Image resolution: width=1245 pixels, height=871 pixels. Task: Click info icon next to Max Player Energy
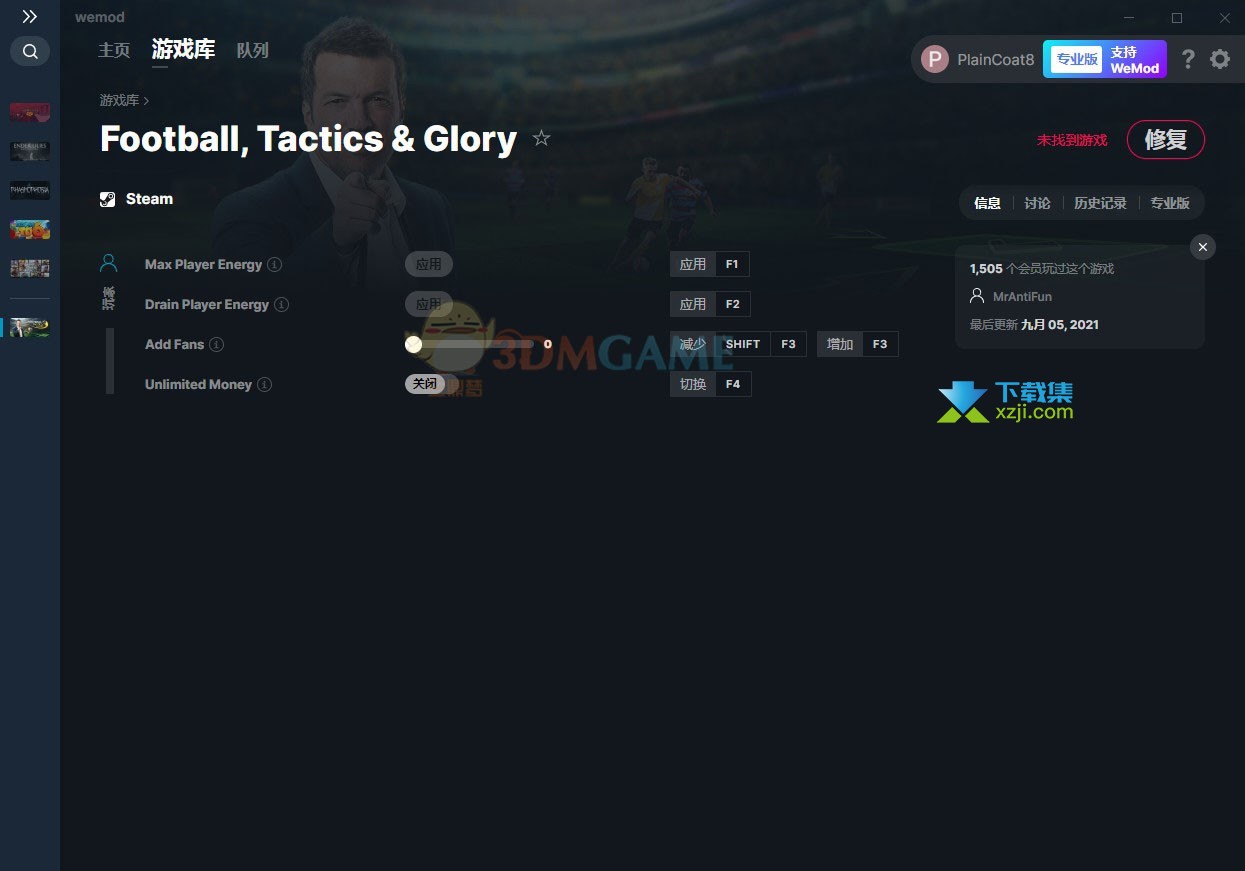tap(275, 265)
